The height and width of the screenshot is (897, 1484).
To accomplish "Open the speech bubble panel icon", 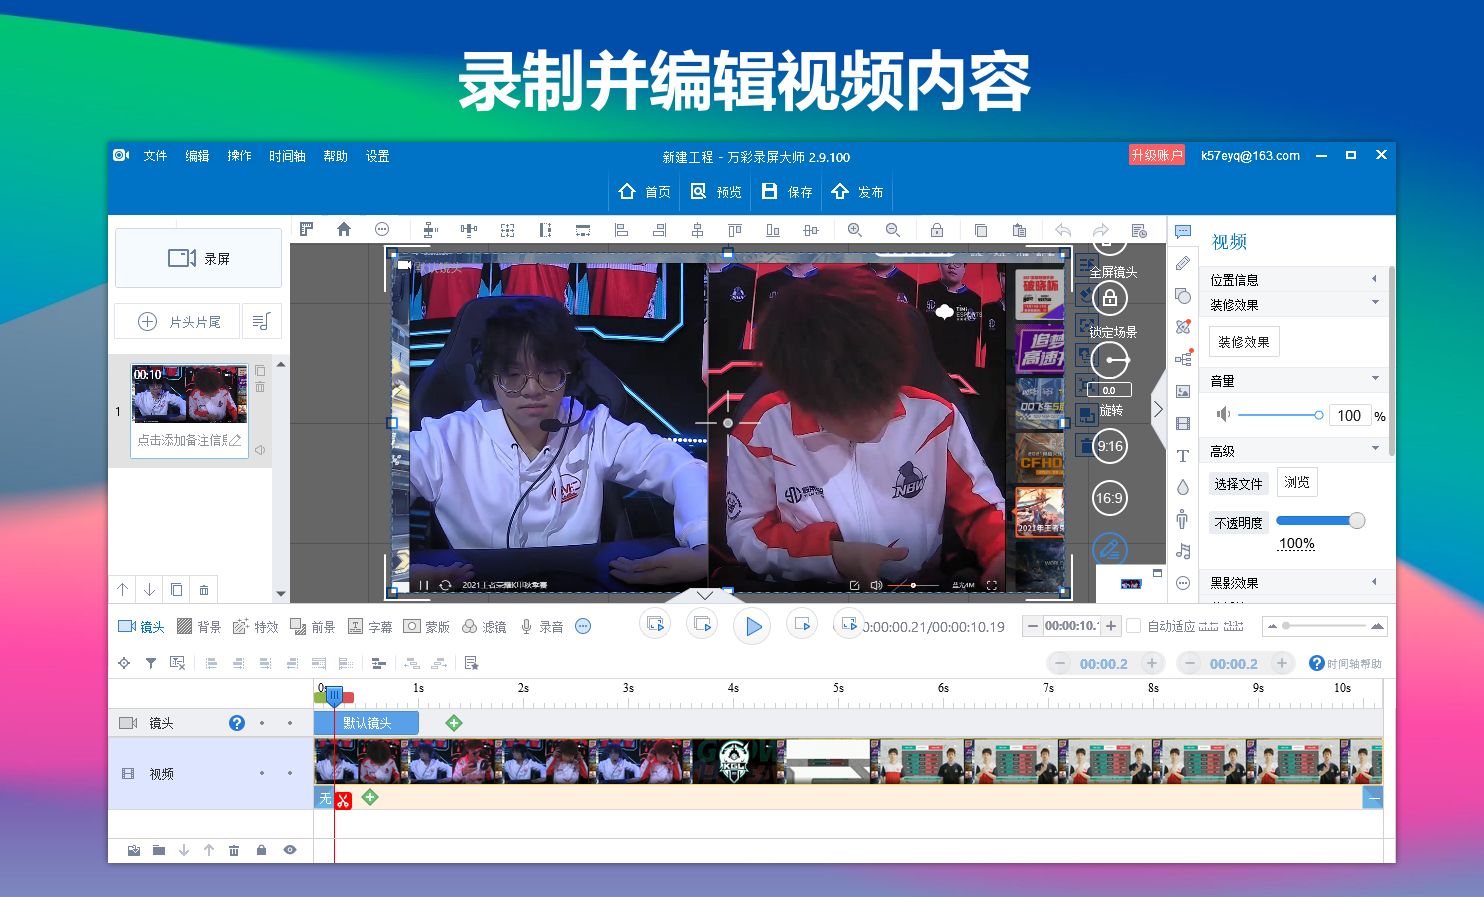I will coord(1183,232).
